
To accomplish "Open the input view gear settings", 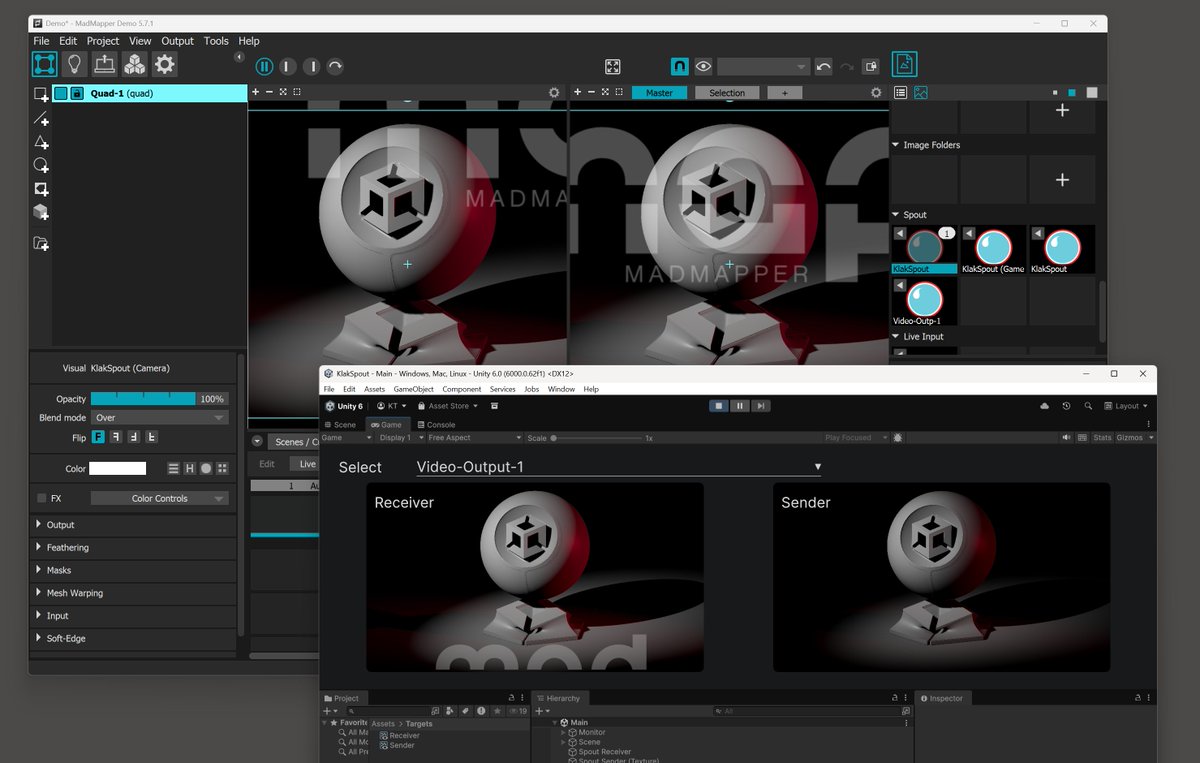I will point(554,93).
